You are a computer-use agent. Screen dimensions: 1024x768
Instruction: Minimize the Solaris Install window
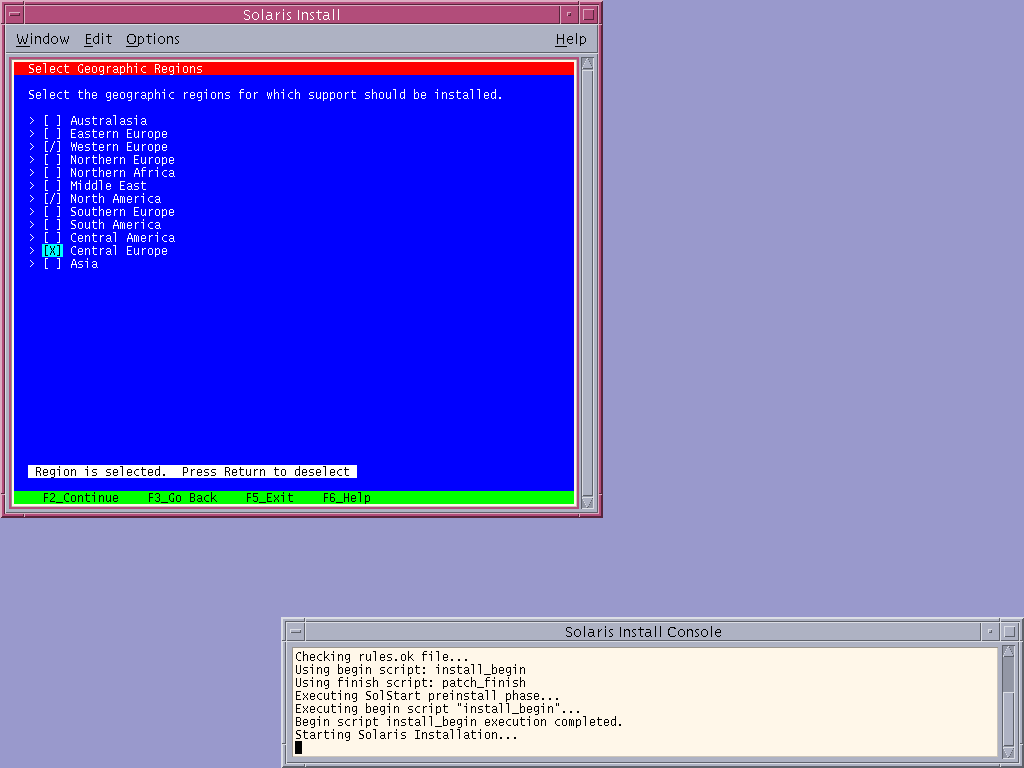click(569, 14)
